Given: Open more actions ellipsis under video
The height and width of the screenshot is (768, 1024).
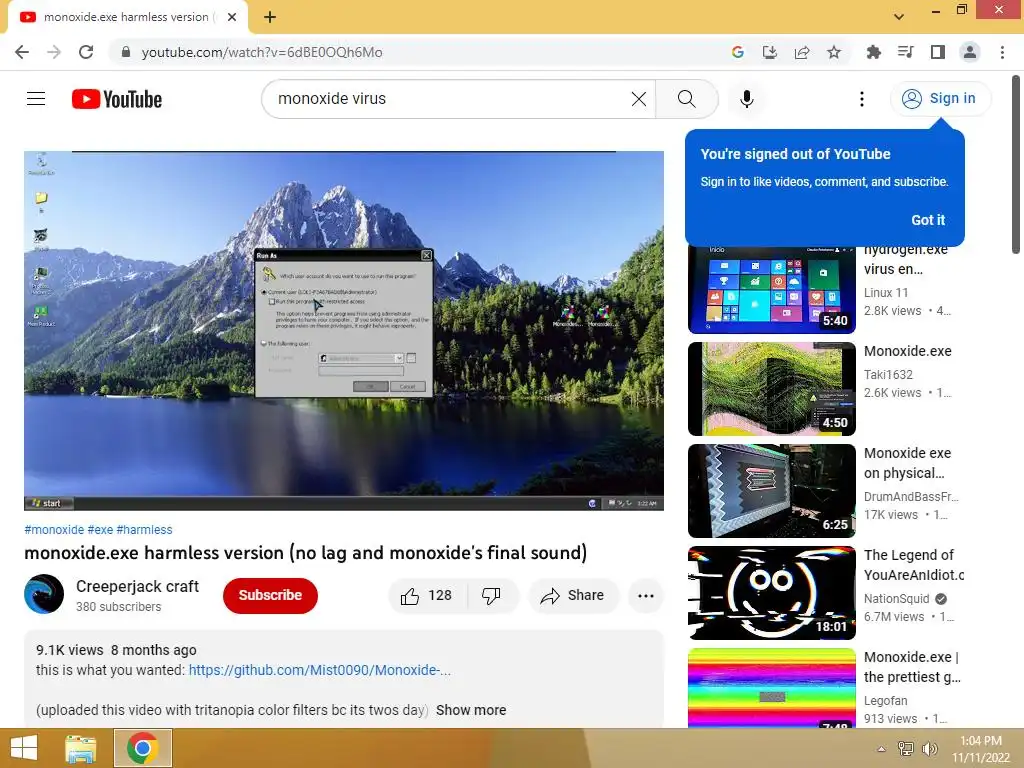Looking at the screenshot, I should pos(646,596).
